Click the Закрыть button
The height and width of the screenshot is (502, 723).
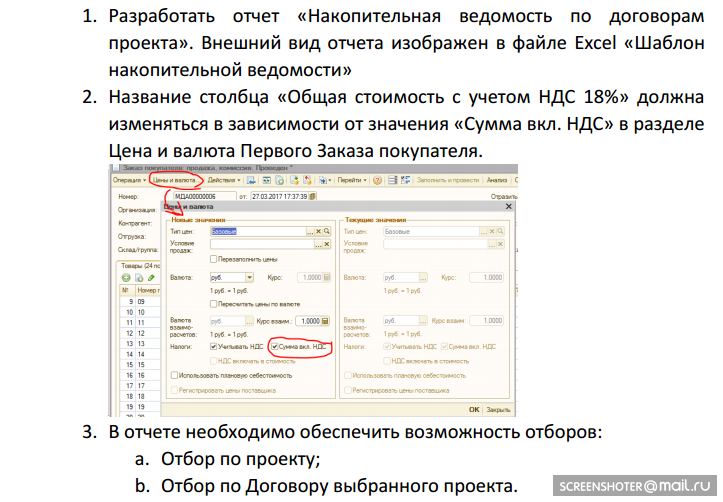pyautogui.click(x=498, y=409)
